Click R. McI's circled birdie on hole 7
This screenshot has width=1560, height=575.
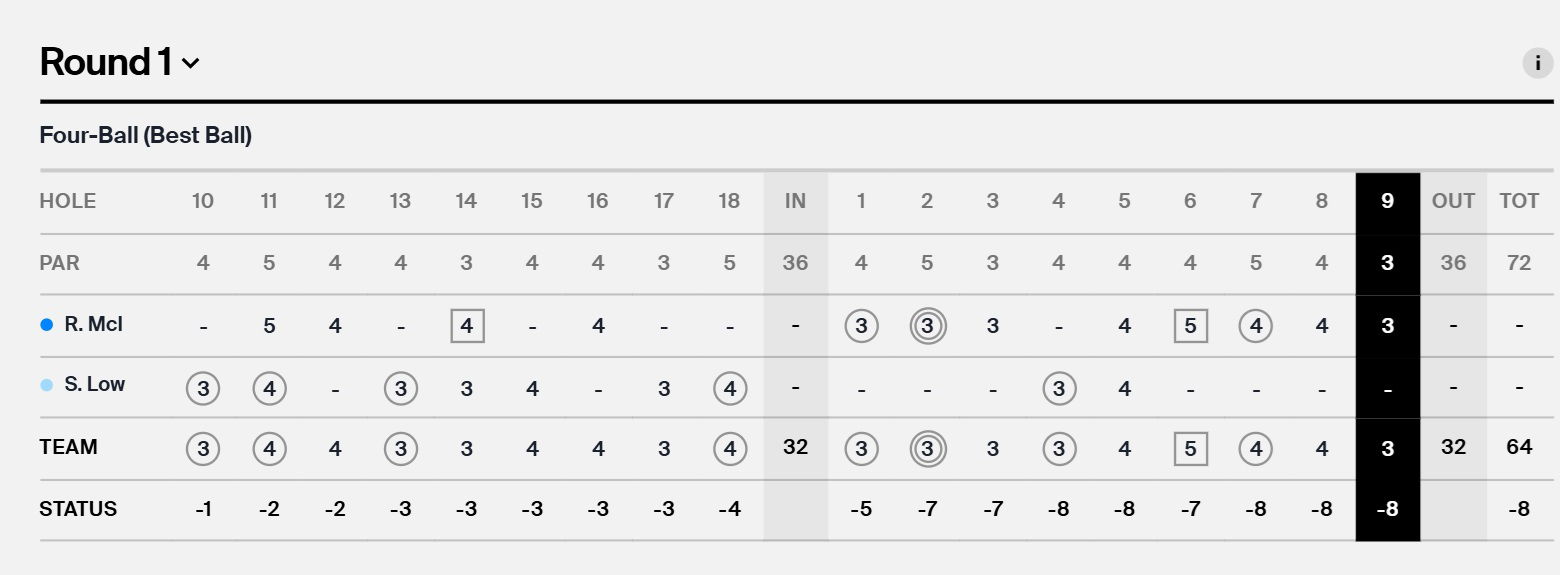pyautogui.click(x=1256, y=326)
